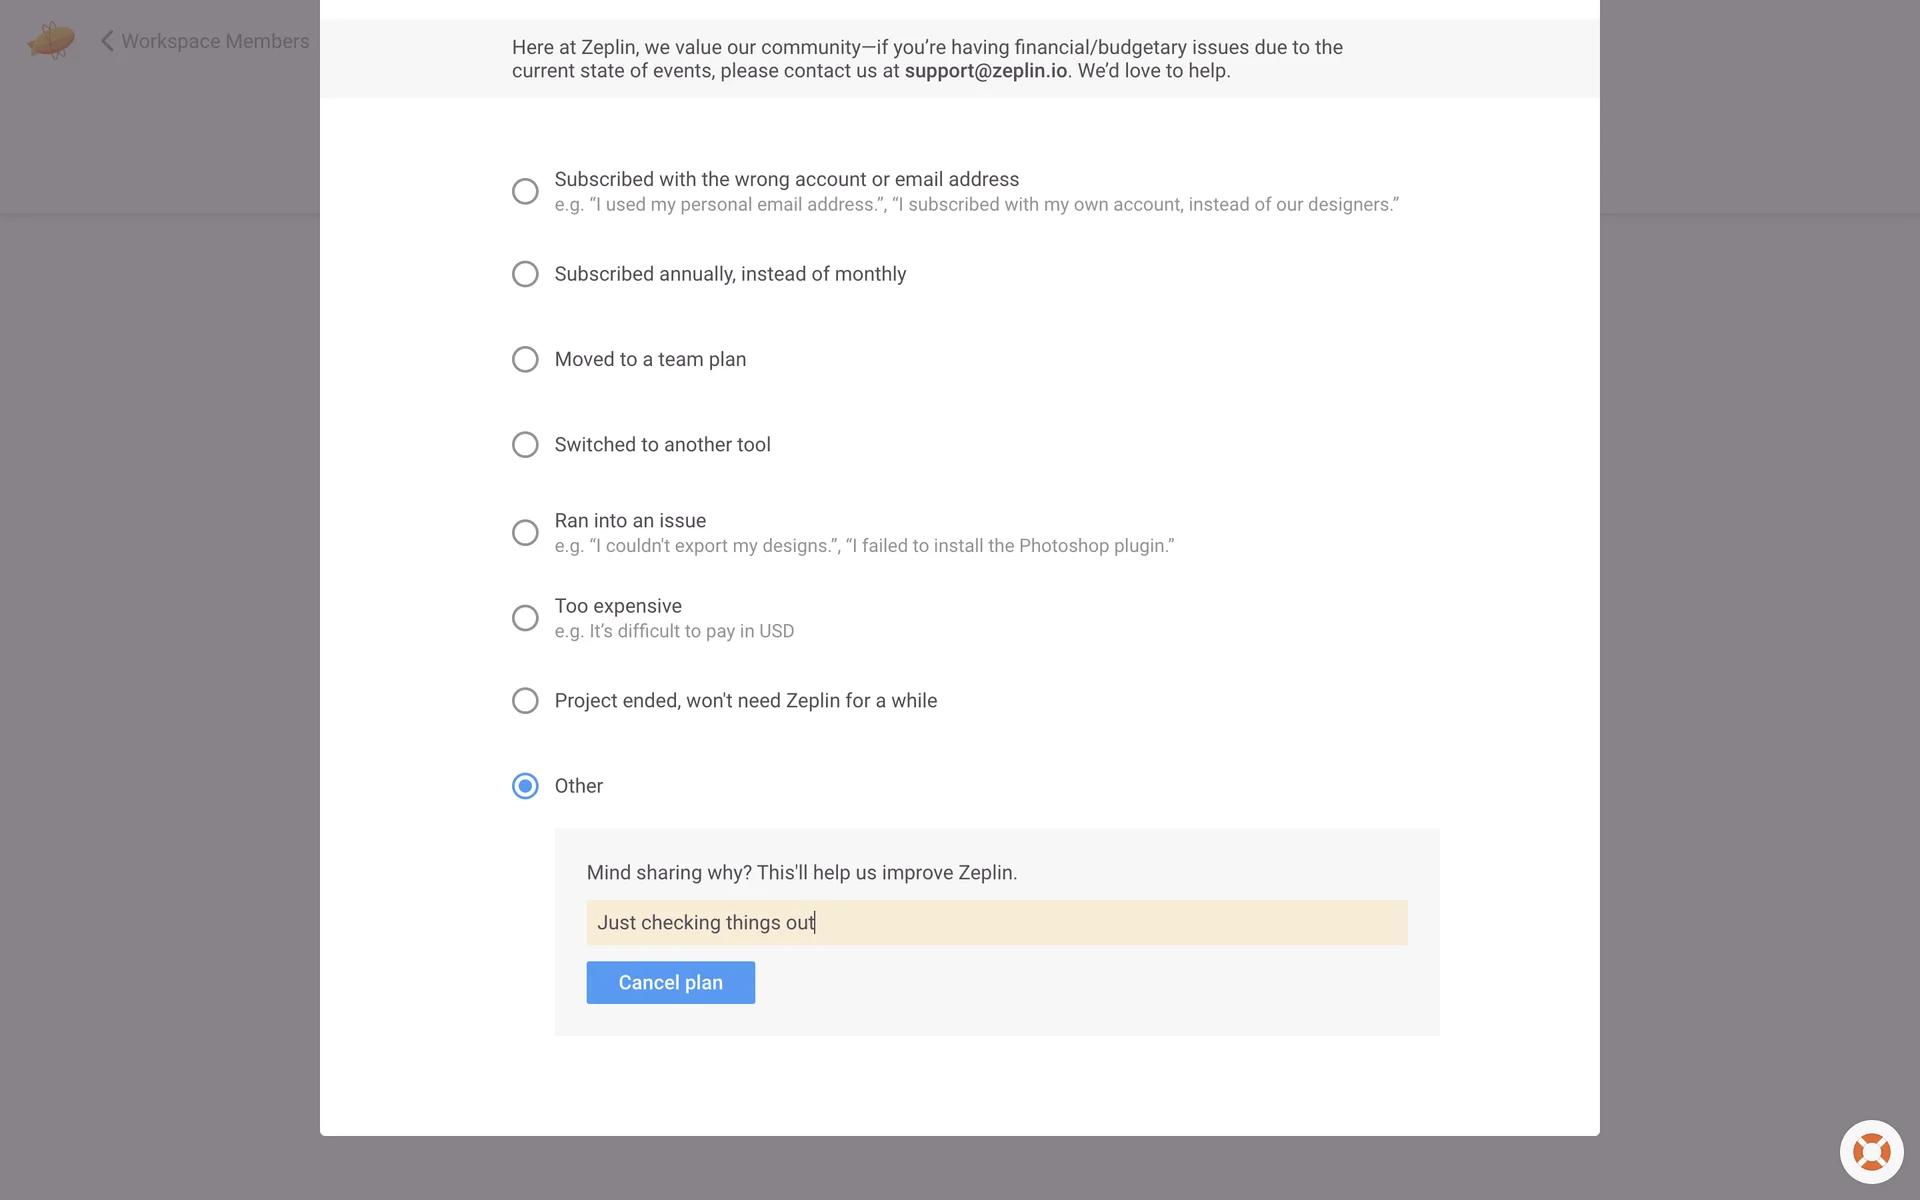Choose 'Moved to a team plan' option
Viewport: 1920px width, 1200px height.
tap(525, 359)
